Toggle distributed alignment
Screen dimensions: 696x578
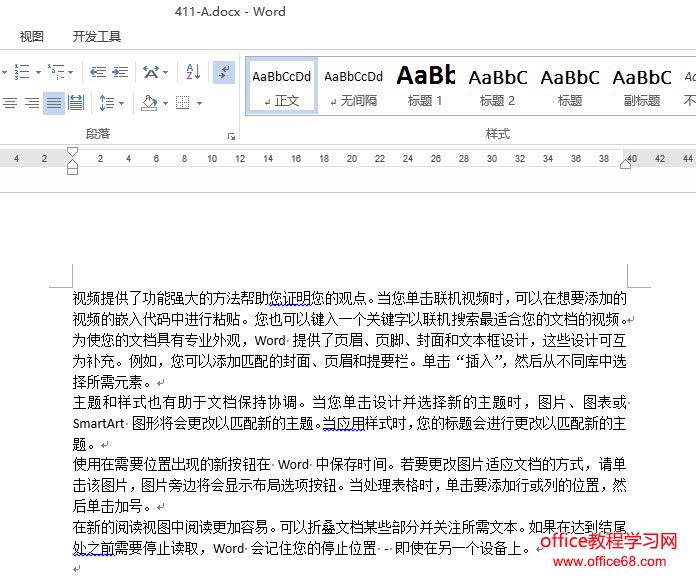tap(75, 103)
